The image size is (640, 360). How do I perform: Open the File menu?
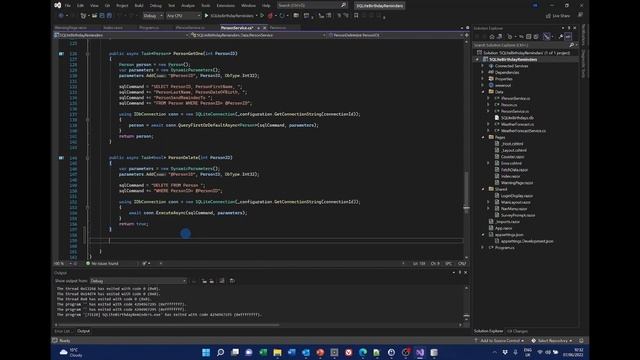point(68,5)
